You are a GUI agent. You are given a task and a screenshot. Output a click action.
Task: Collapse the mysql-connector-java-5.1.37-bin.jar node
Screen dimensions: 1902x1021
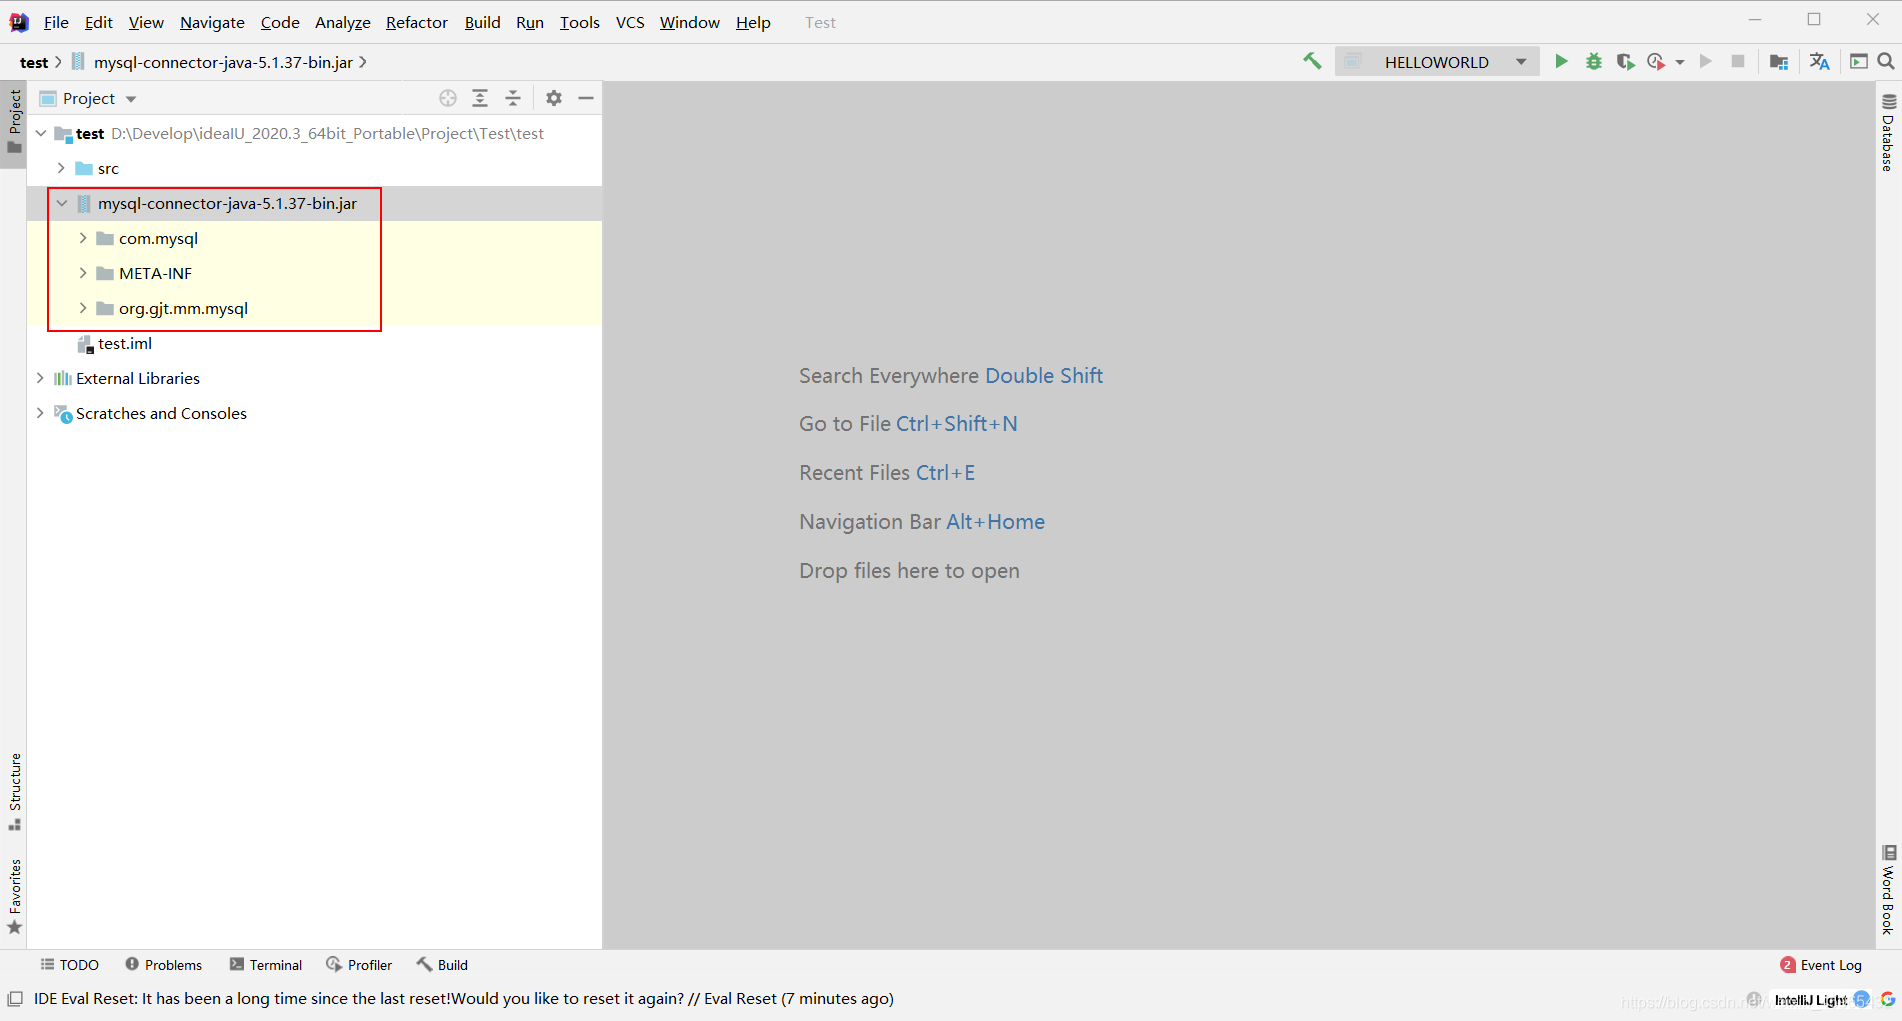pyautogui.click(x=62, y=203)
